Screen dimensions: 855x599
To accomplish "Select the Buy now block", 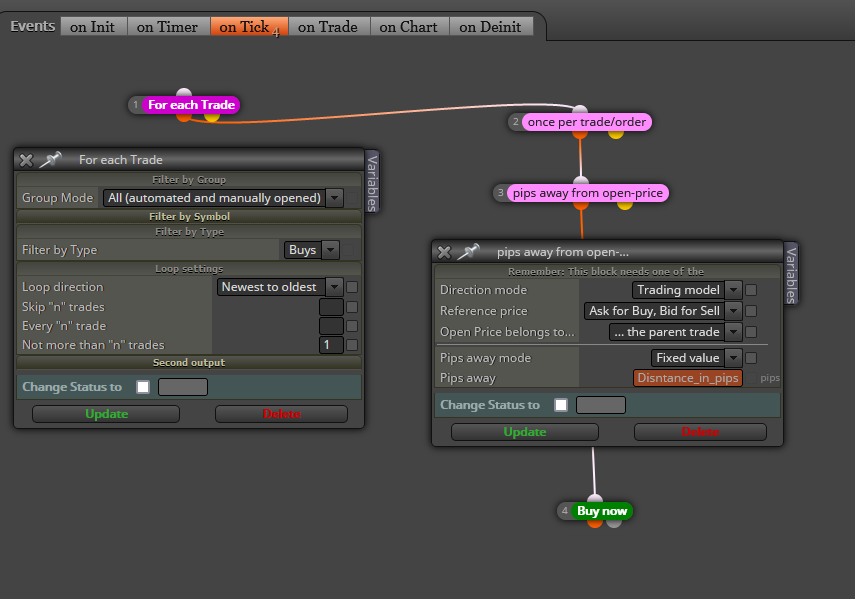I will click(x=601, y=511).
